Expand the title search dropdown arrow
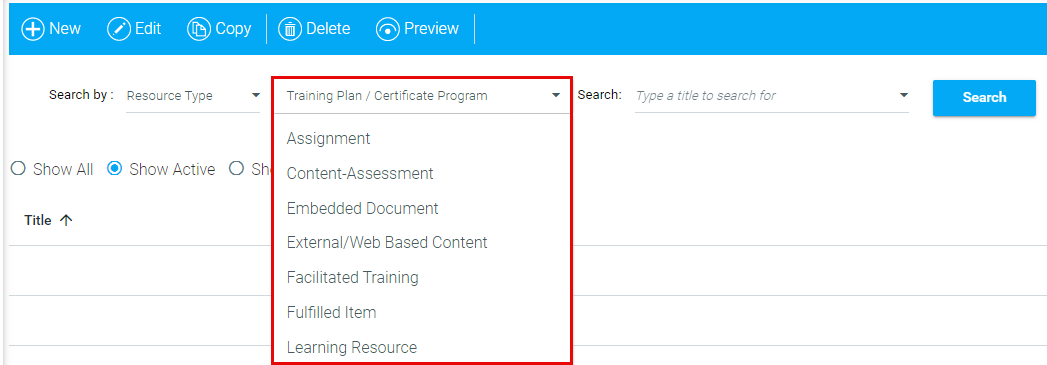The width and height of the screenshot is (1047, 365). (904, 95)
